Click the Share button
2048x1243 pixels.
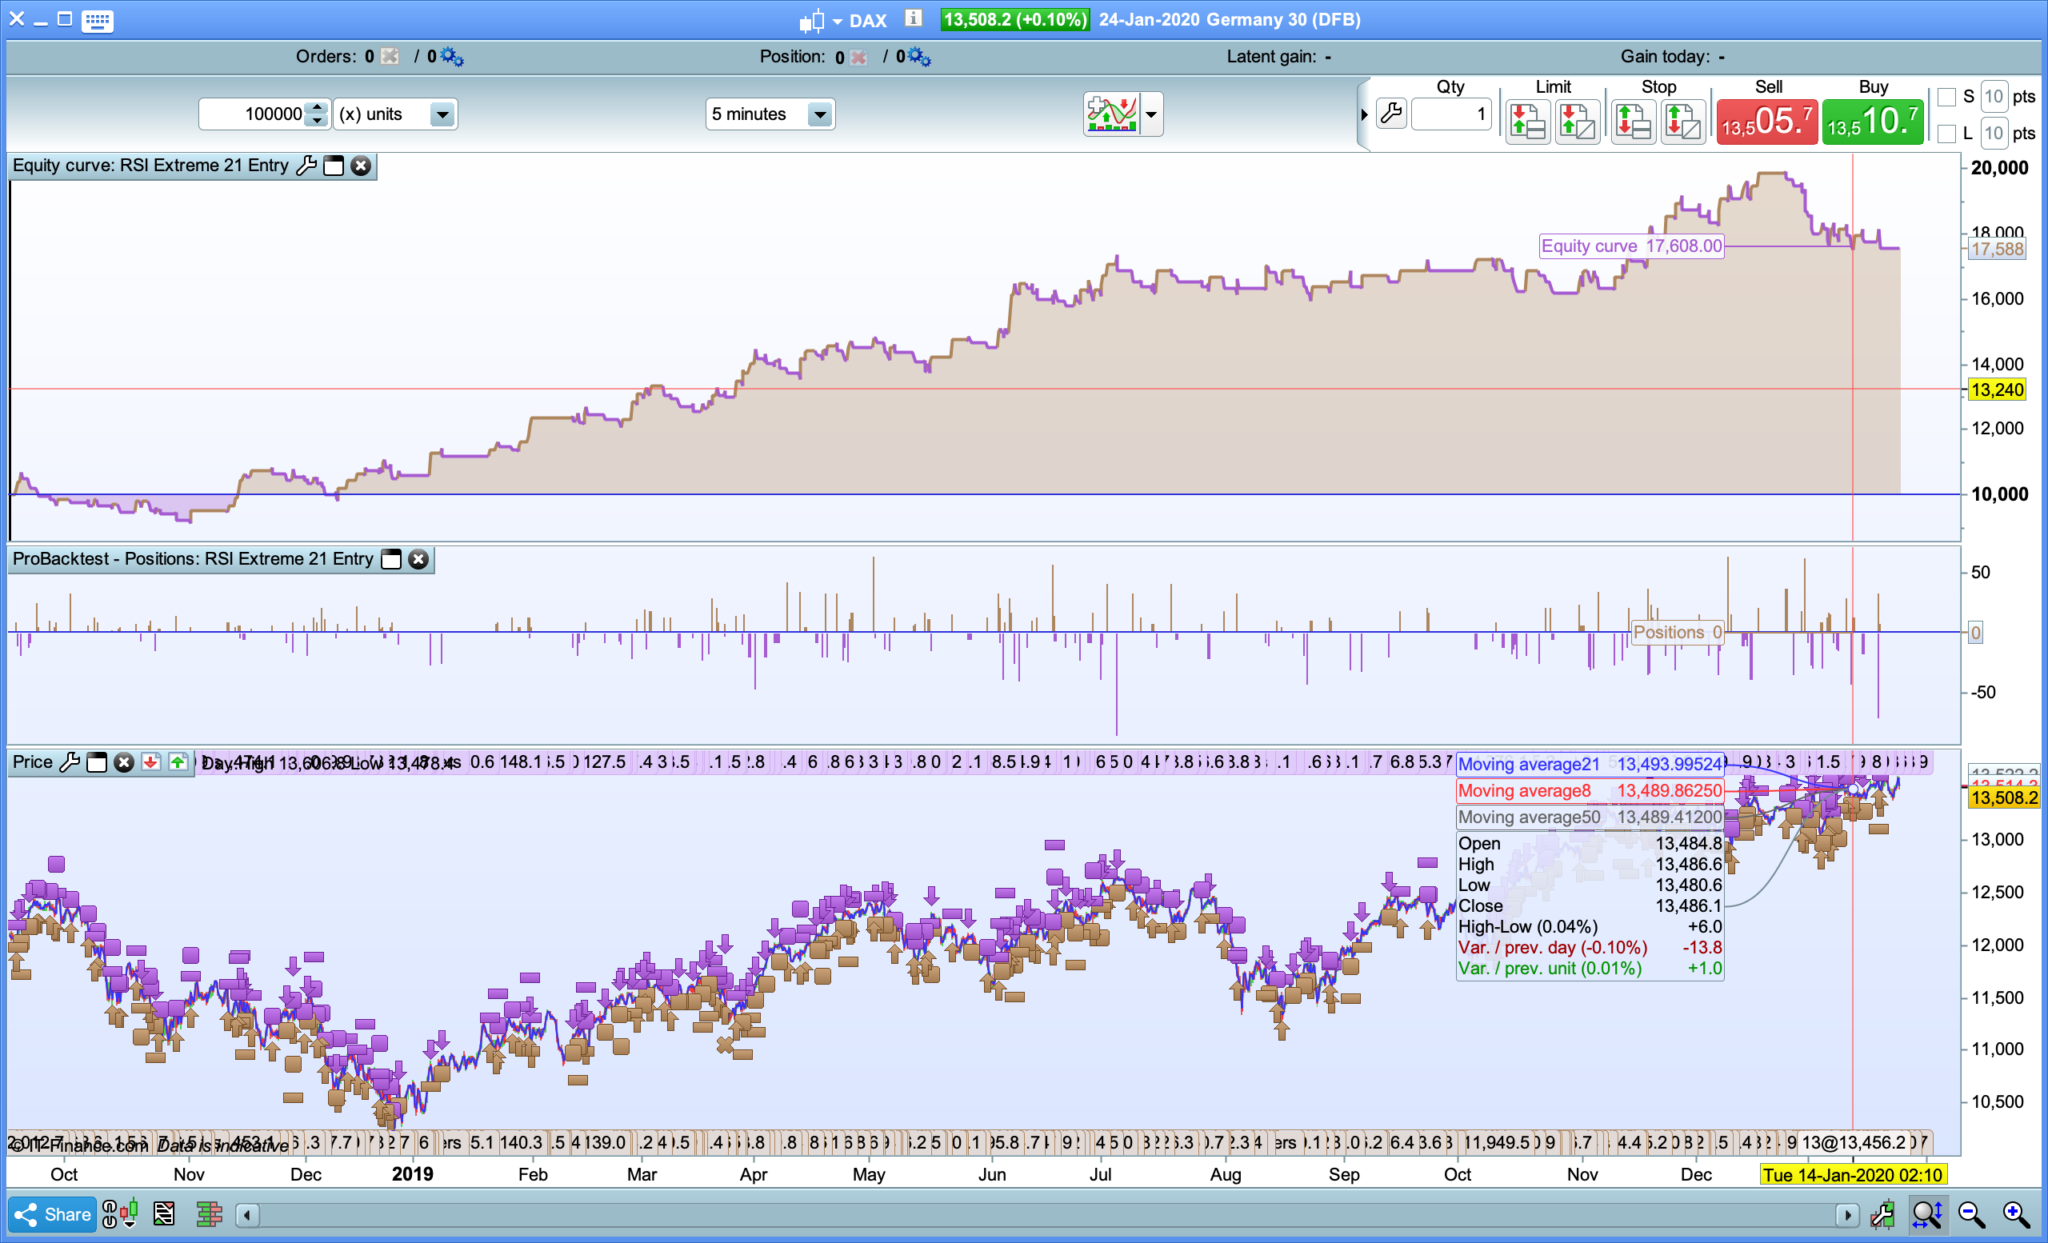point(53,1214)
